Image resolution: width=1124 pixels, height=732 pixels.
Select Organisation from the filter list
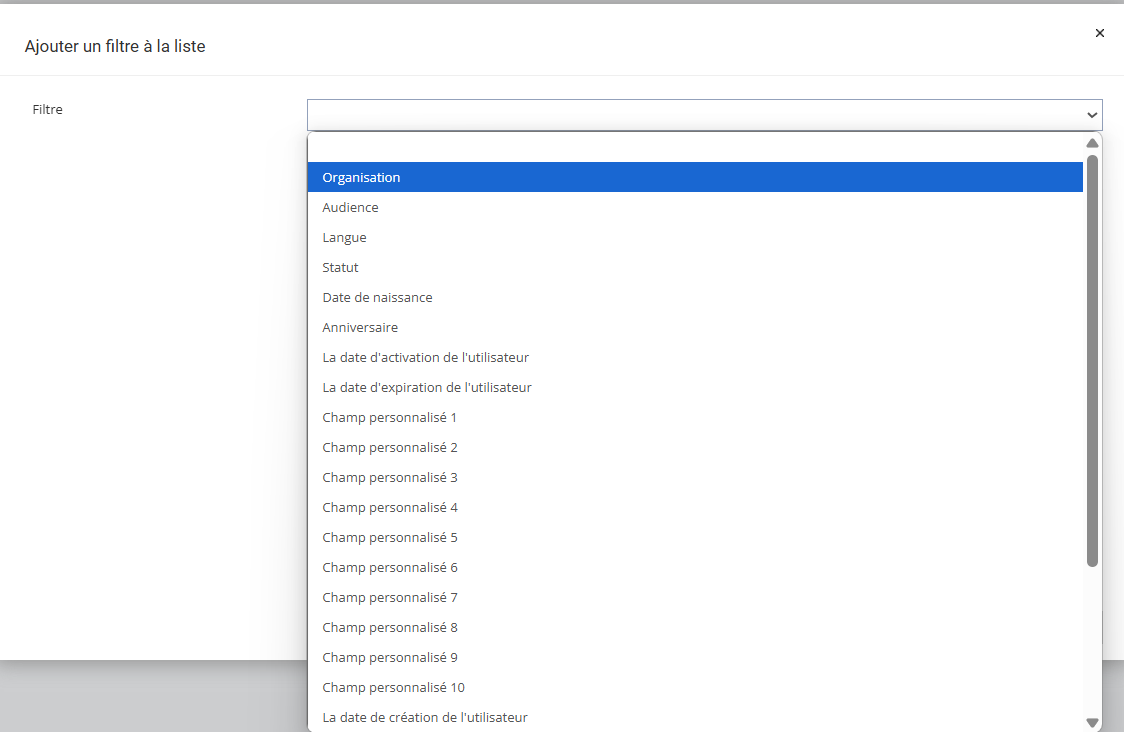[361, 177]
